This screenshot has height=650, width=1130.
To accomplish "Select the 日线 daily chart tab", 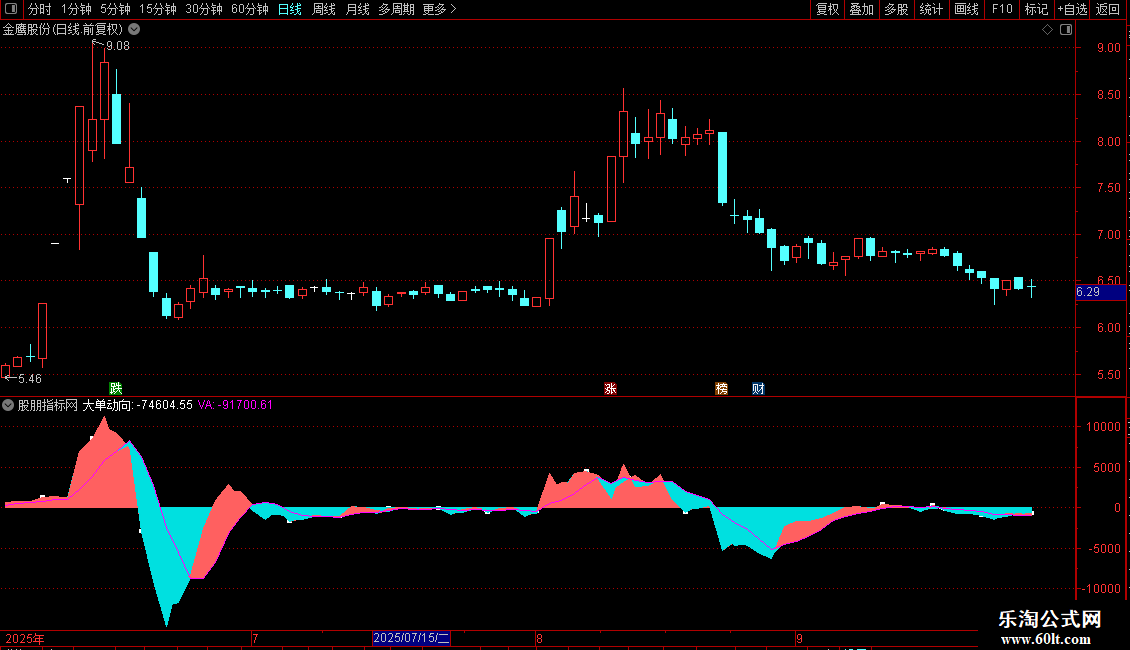I will point(290,9).
